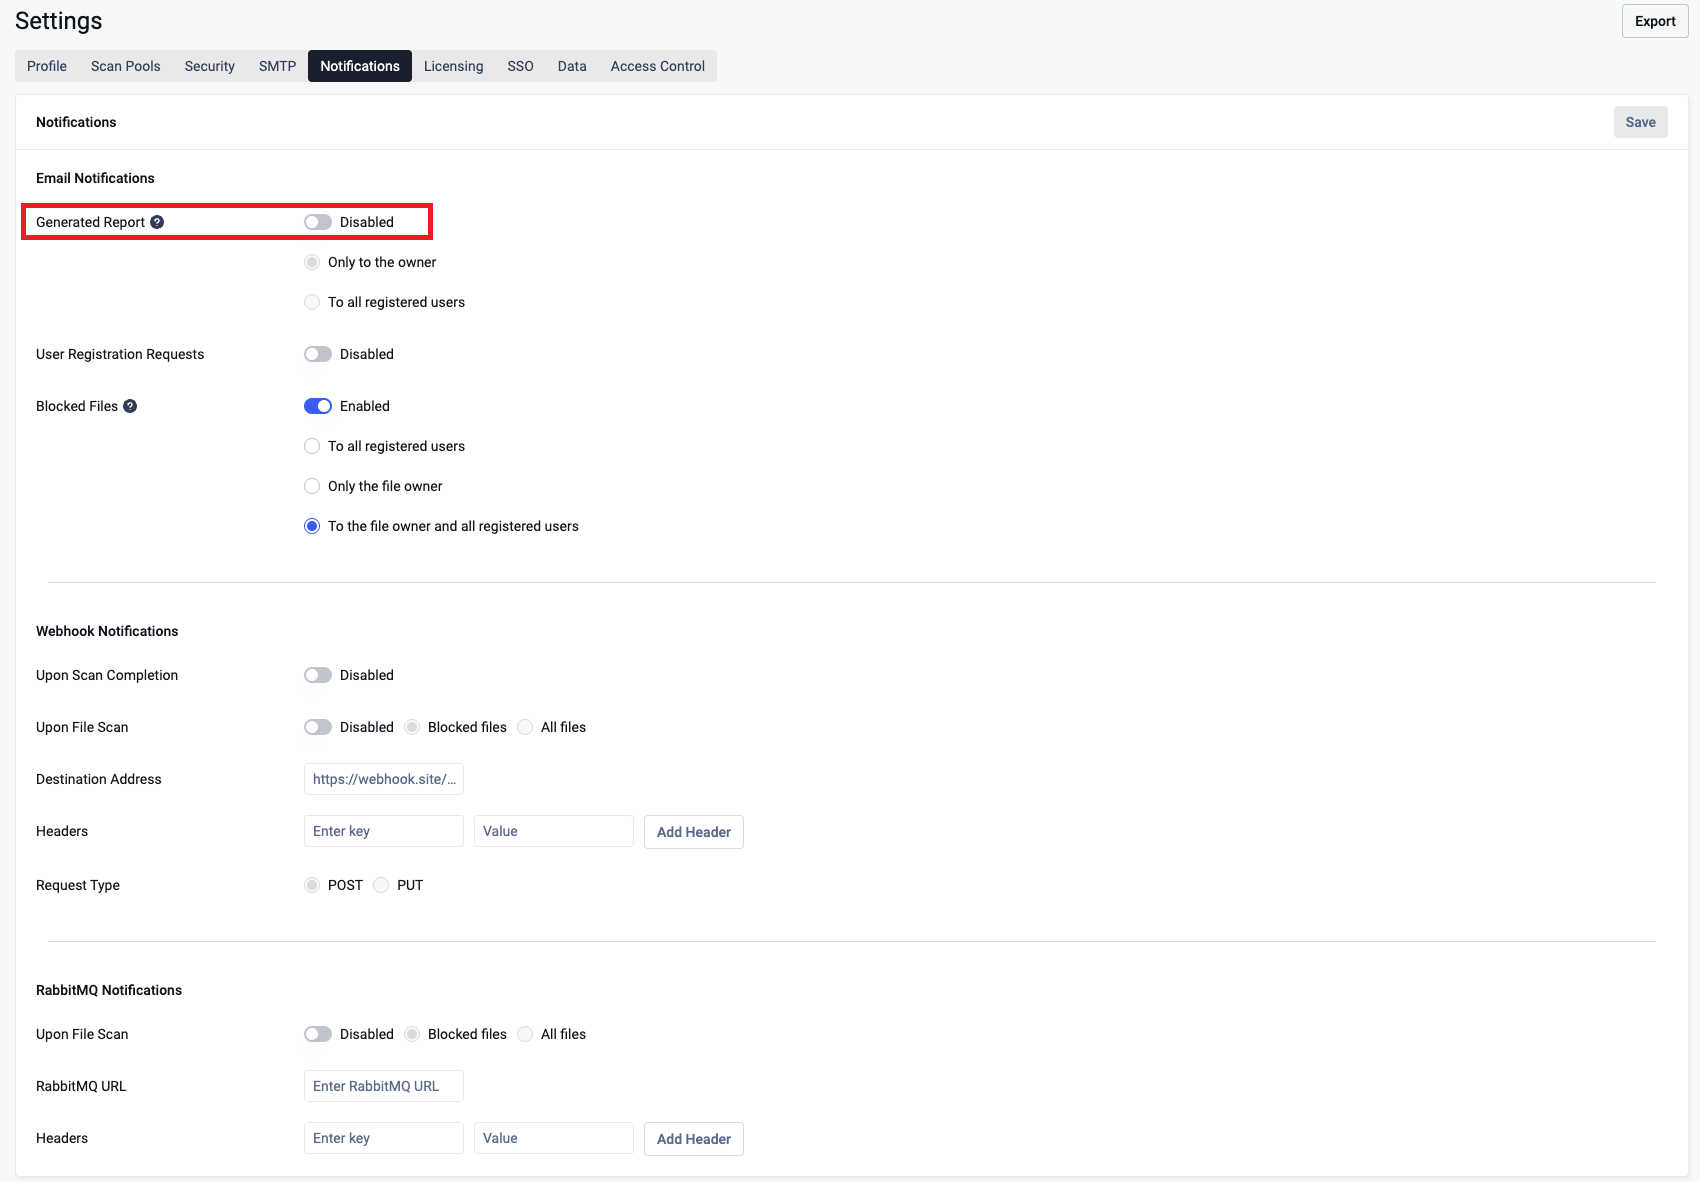Click the 'Upon Scan Completion' label
The width and height of the screenshot is (1700, 1182).
107,675
